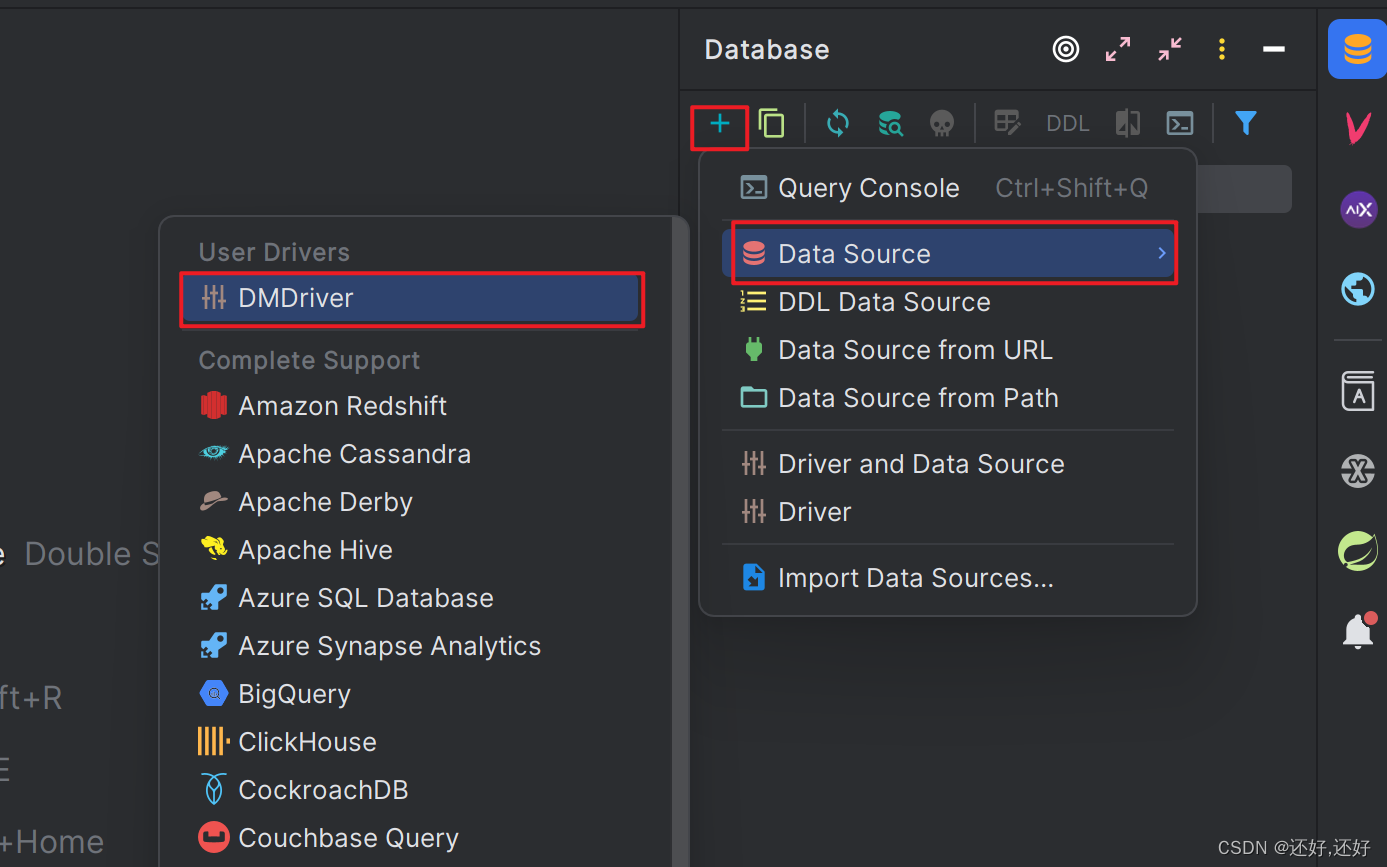Select Couchbase Query data source
Viewport: 1387px width, 867px height.
(x=412, y=838)
